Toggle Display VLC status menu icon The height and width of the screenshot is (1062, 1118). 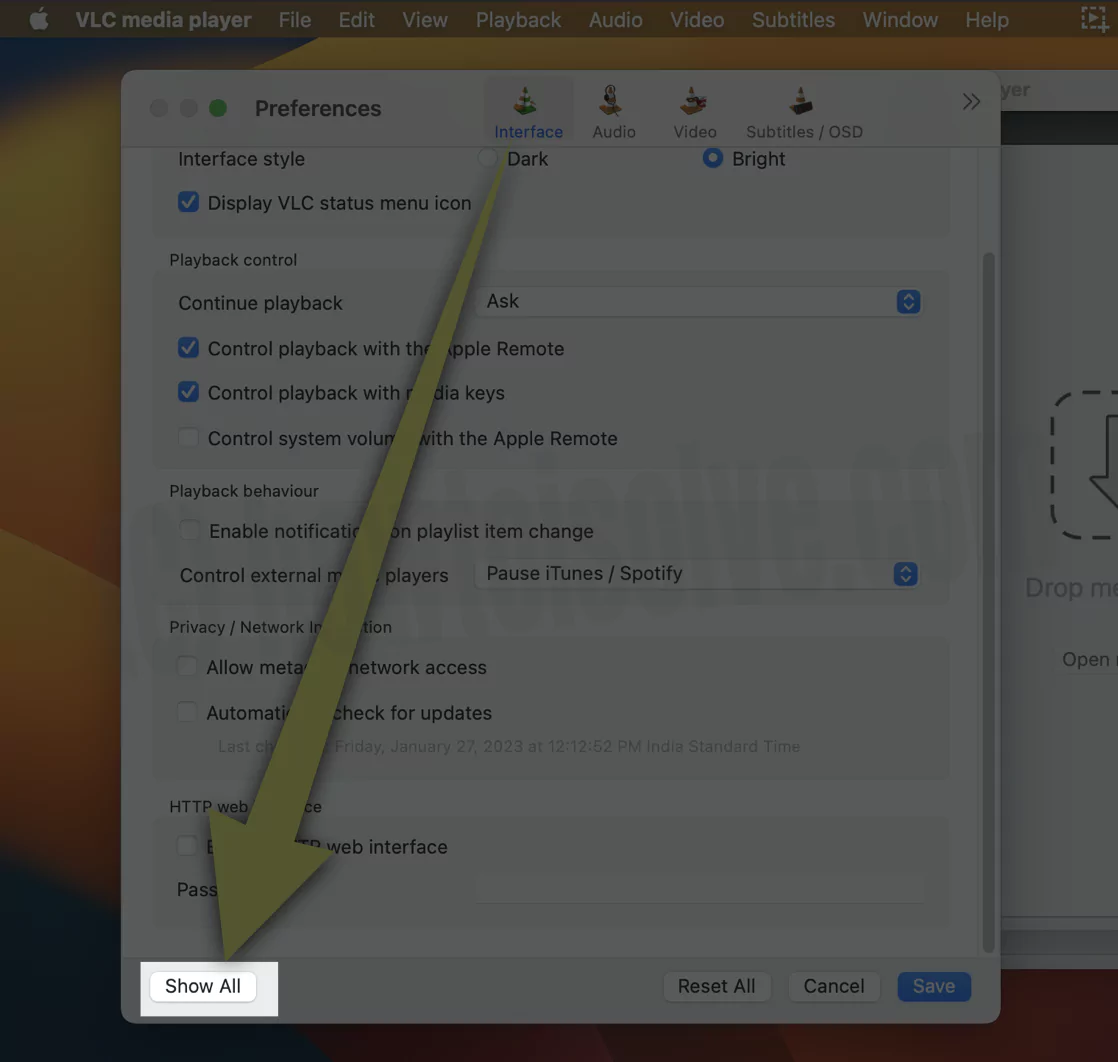188,202
